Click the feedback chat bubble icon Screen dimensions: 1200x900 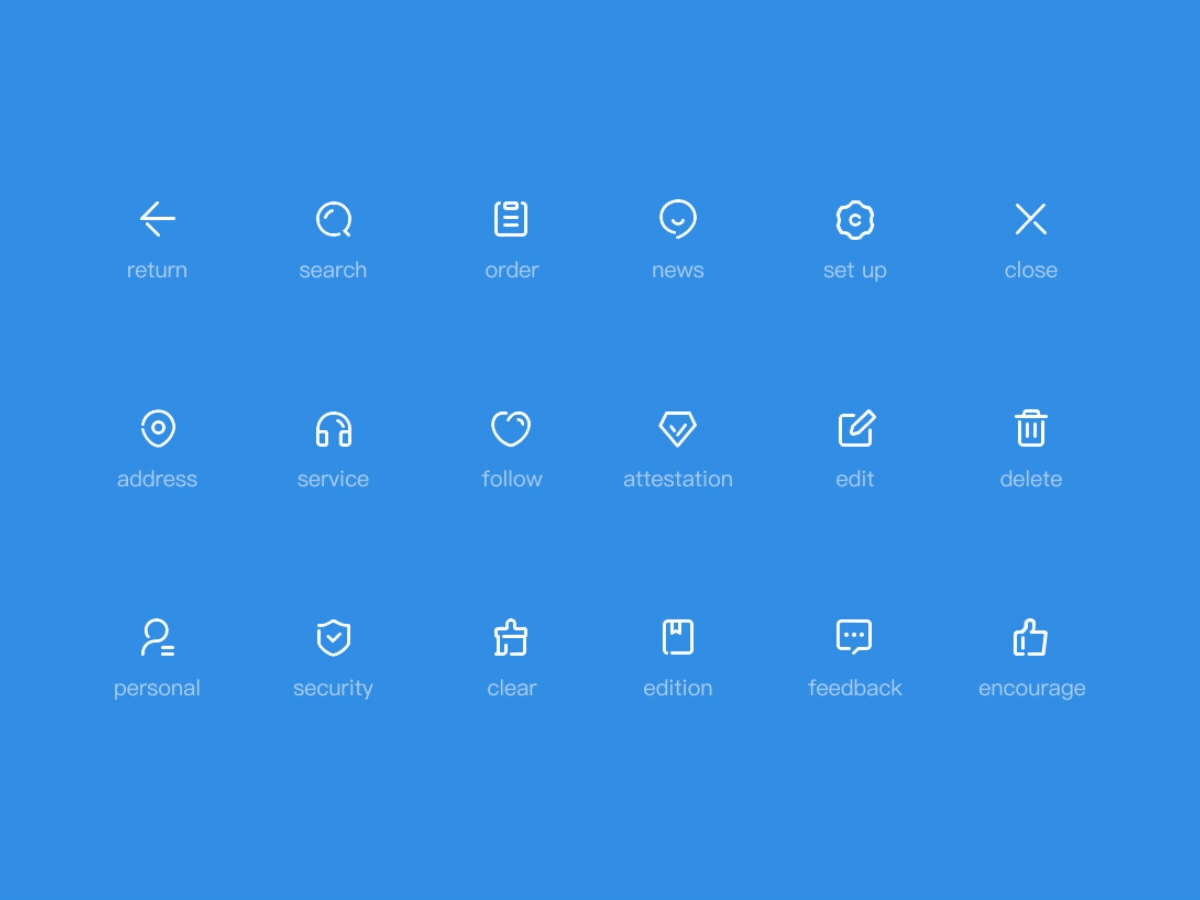(x=854, y=637)
